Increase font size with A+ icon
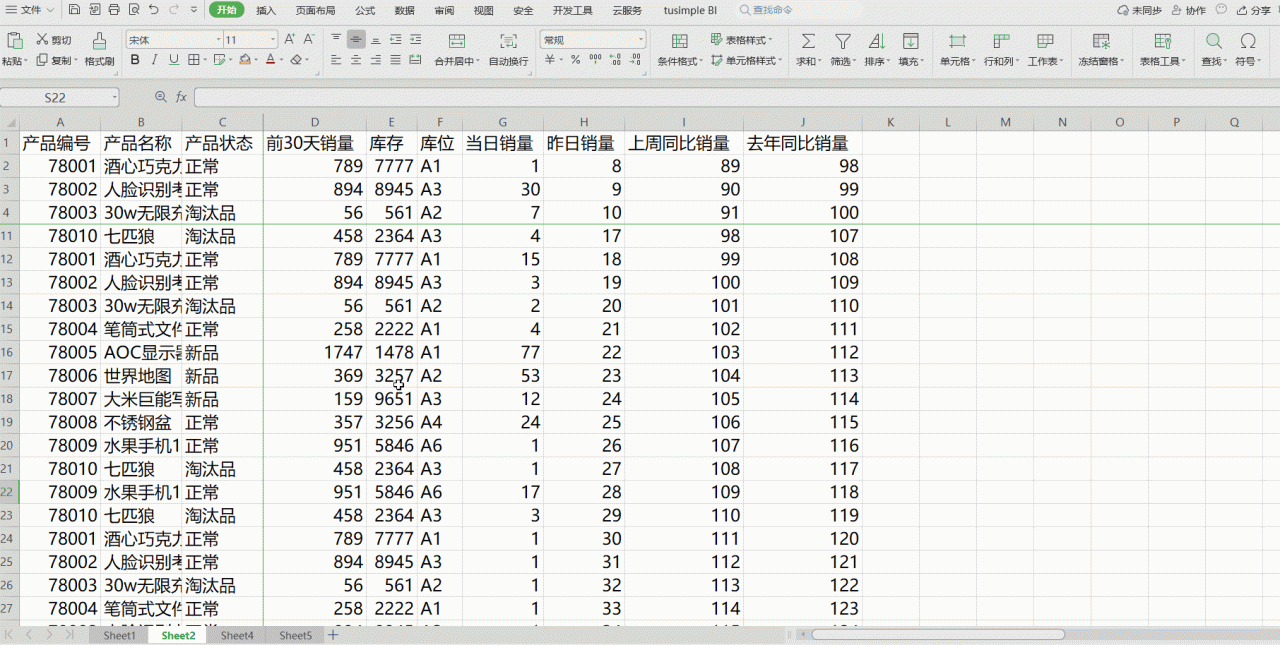Screen dimensions: 1280x645 point(290,40)
